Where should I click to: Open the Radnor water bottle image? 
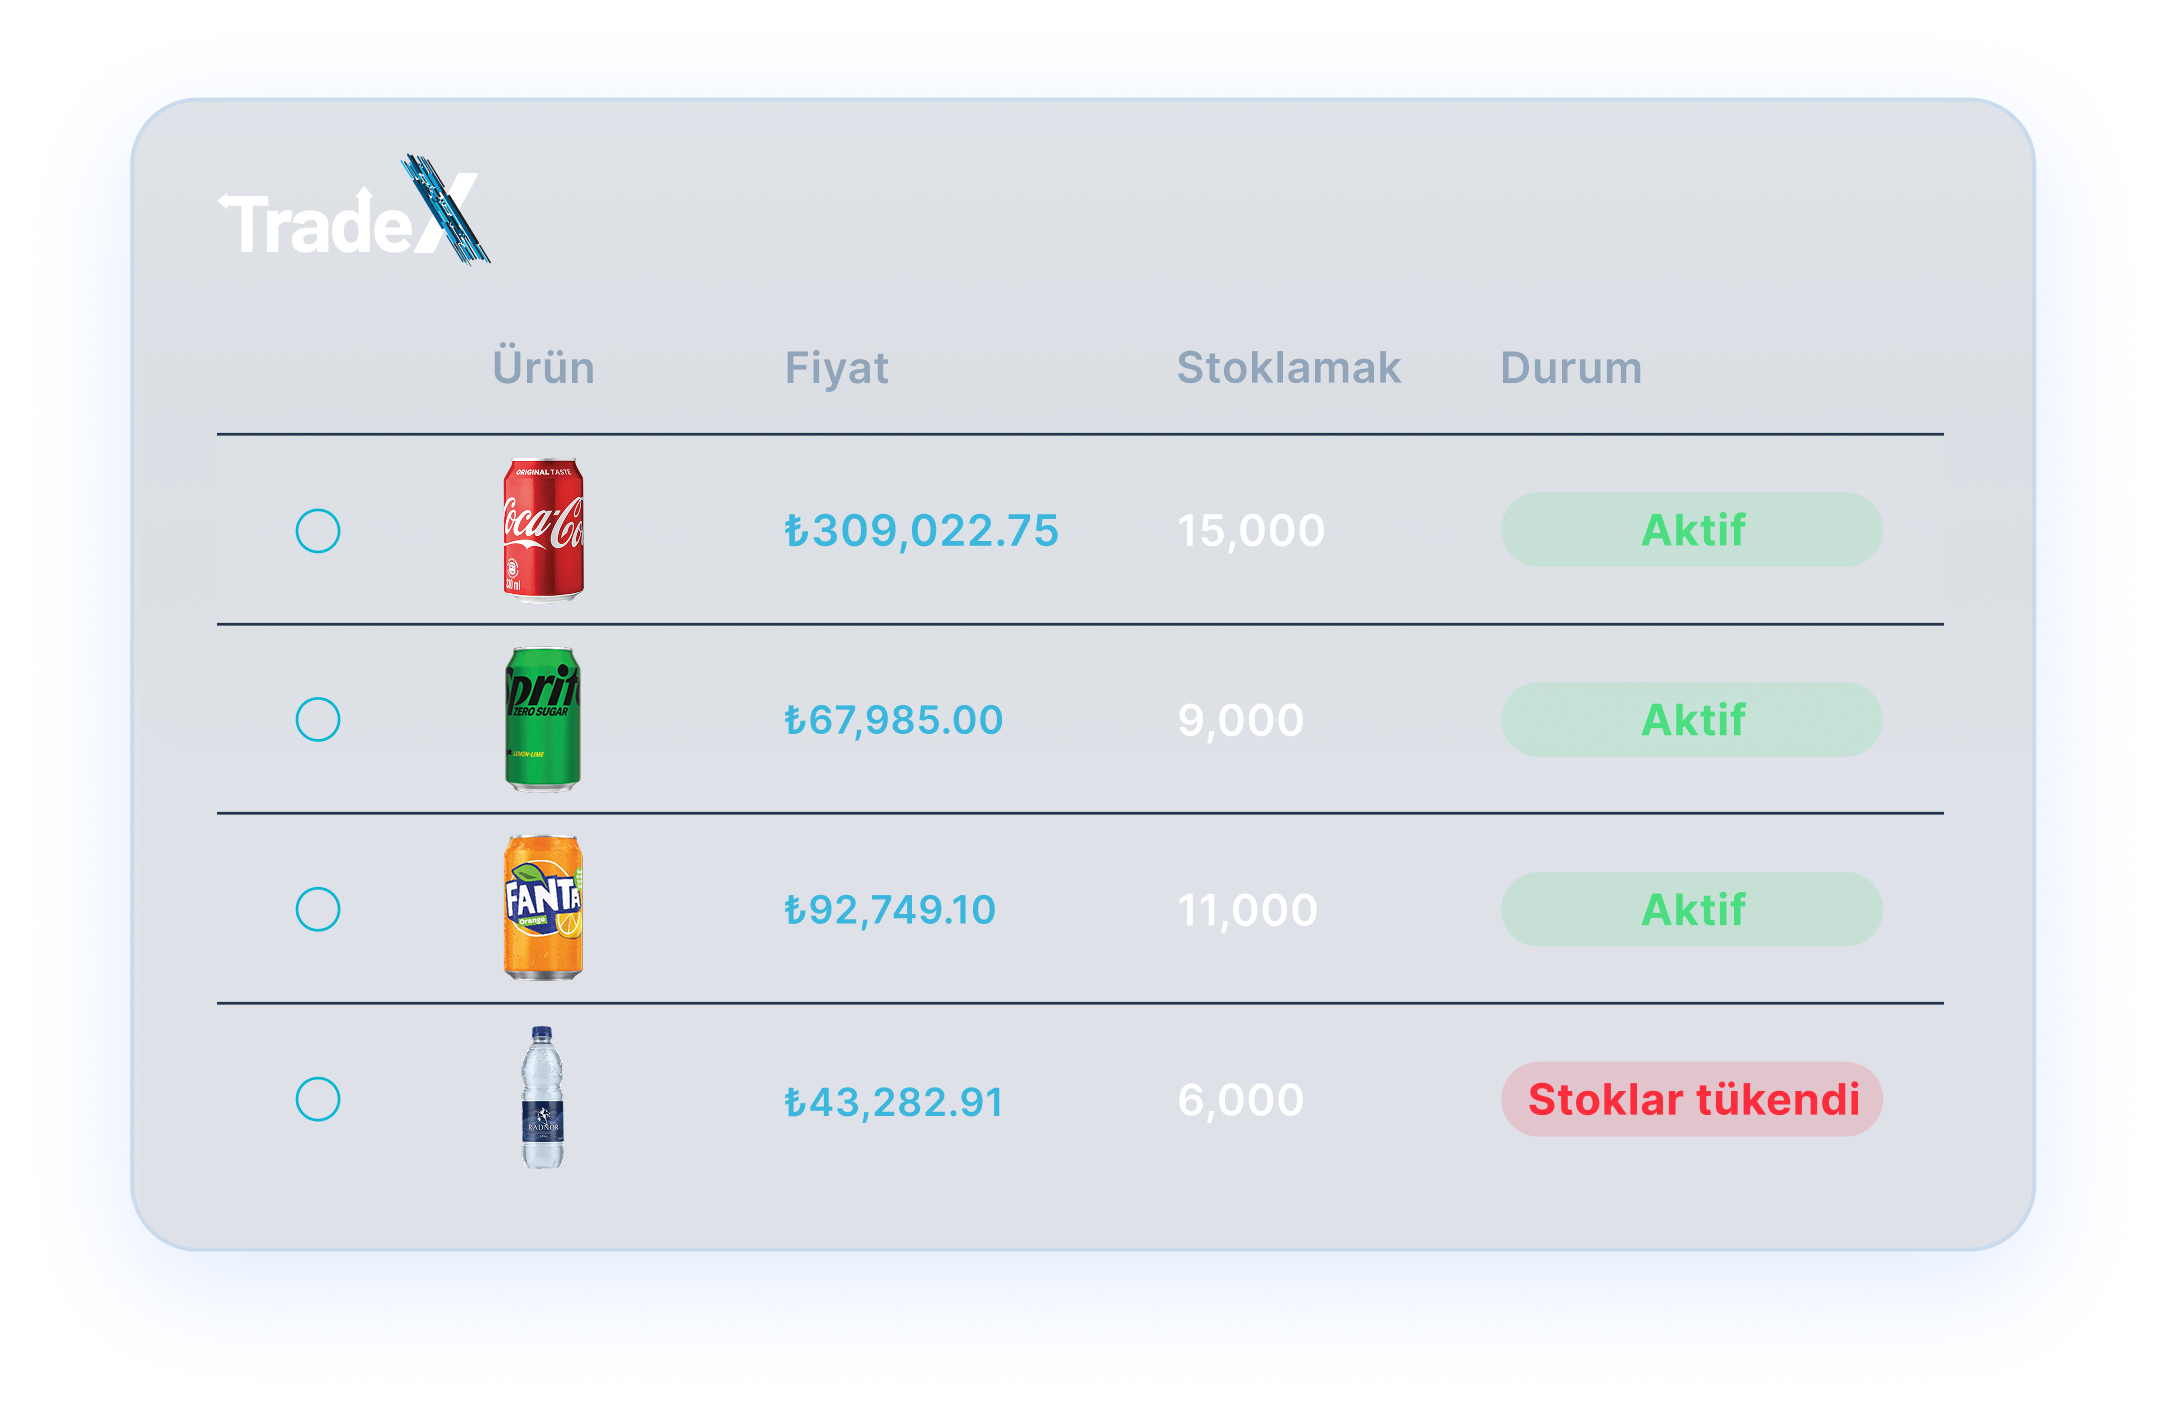tap(542, 1097)
